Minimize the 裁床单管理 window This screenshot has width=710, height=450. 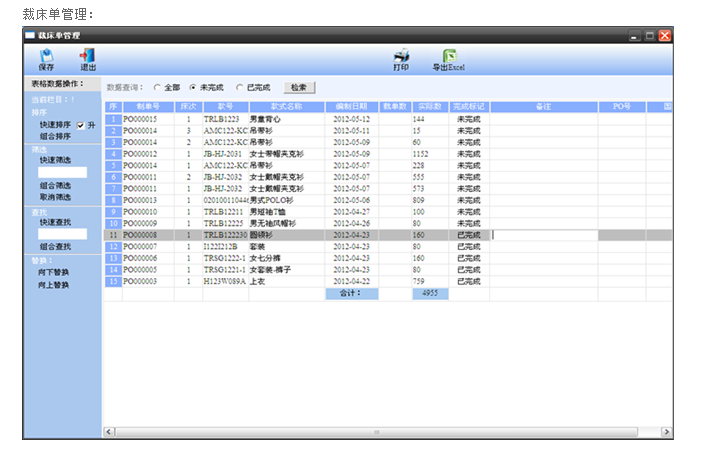(x=634, y=35)
